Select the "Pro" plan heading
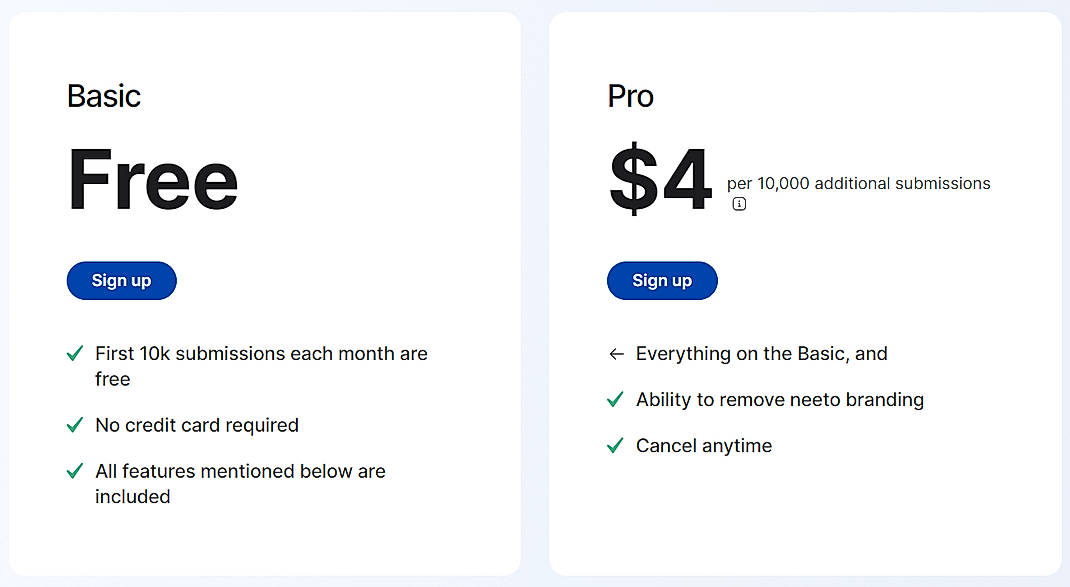This screenshot has width=1070, height=587. 630,96
